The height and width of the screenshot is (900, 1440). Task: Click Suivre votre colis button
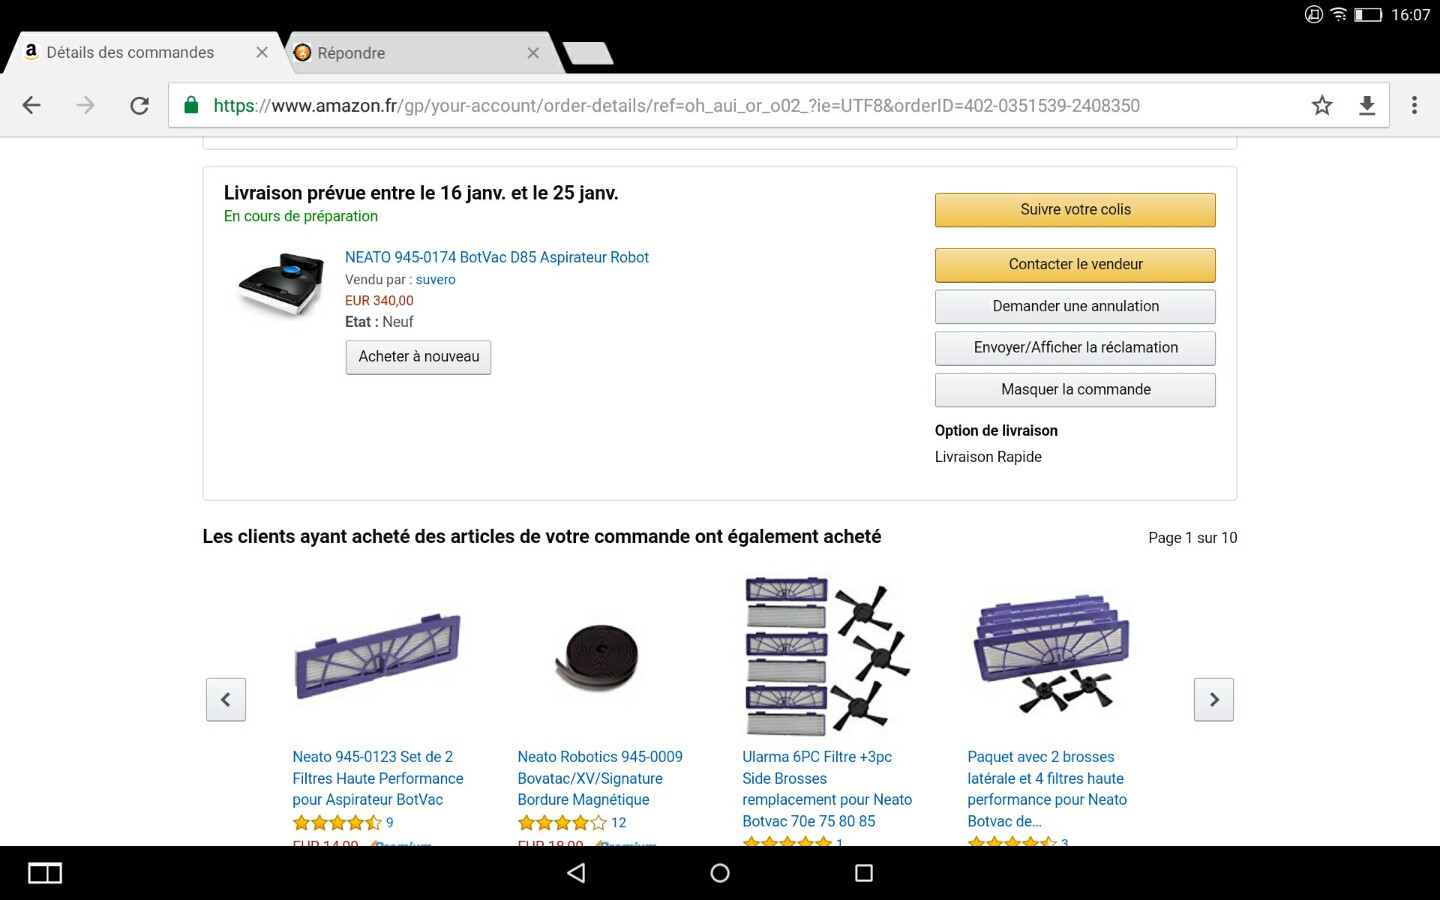(1075, 210)
